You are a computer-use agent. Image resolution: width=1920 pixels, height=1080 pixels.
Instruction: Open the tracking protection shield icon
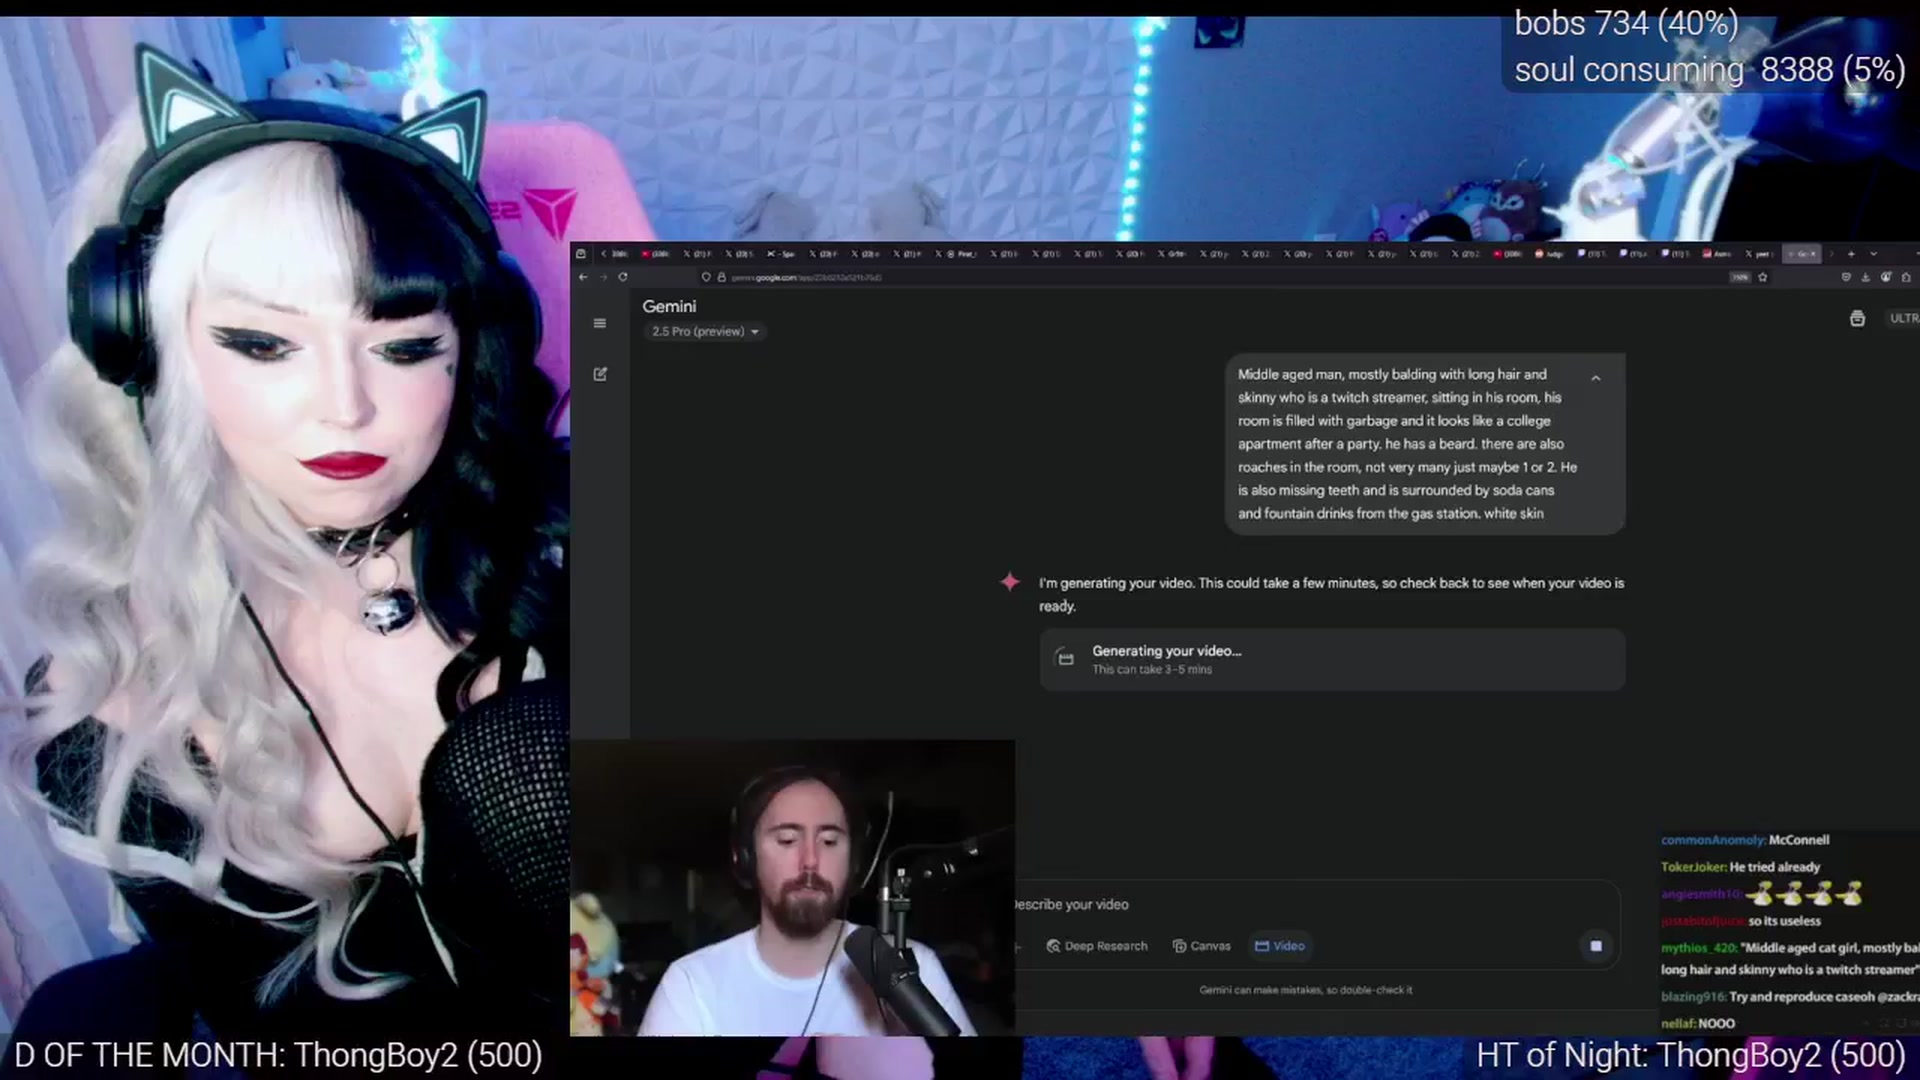(706, 277)
